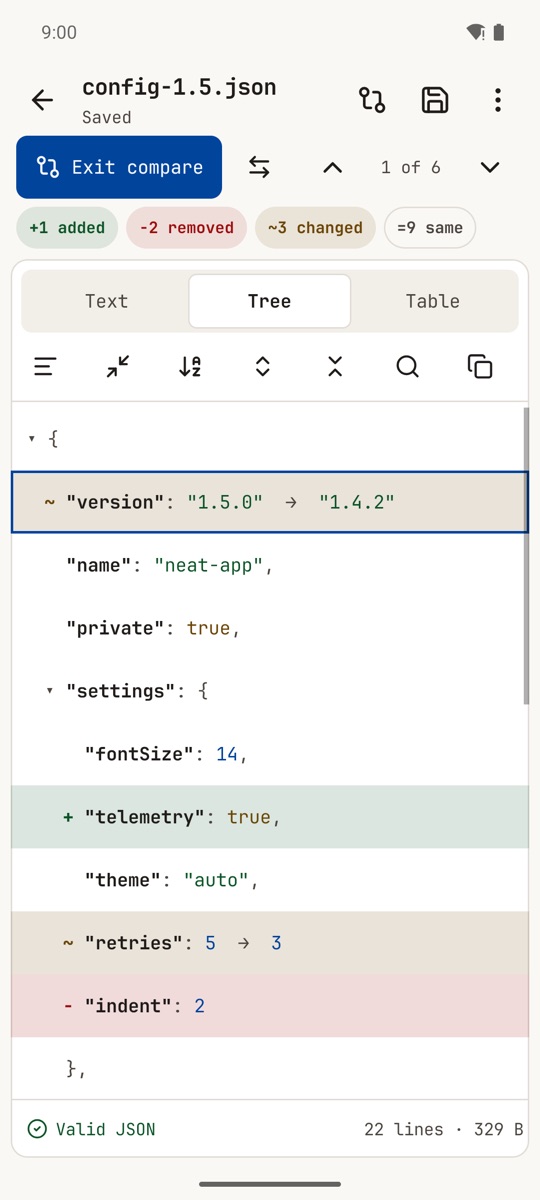Tap the config-1.5.json file title

point(179,88)
